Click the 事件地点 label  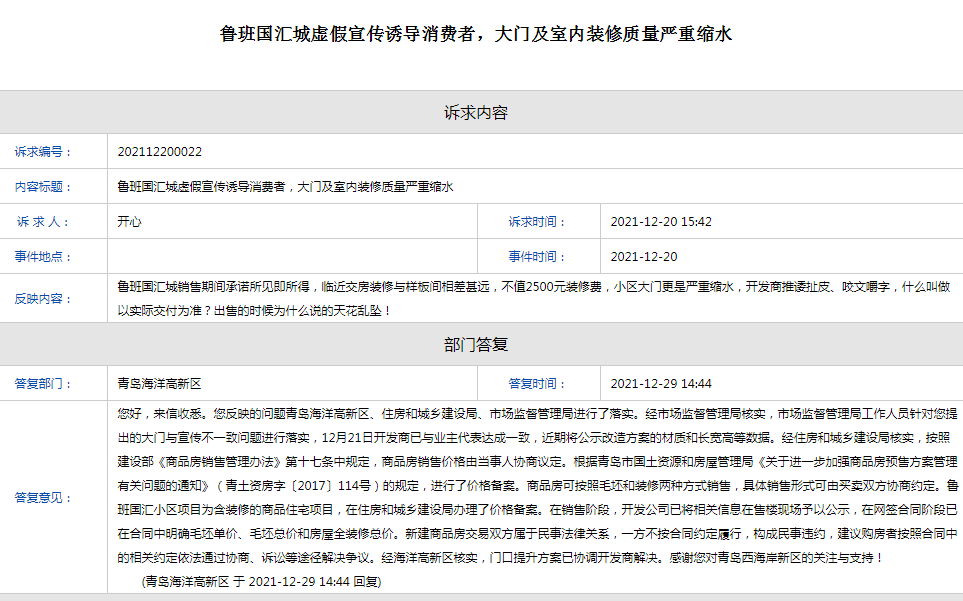click(x=43, y=257)
